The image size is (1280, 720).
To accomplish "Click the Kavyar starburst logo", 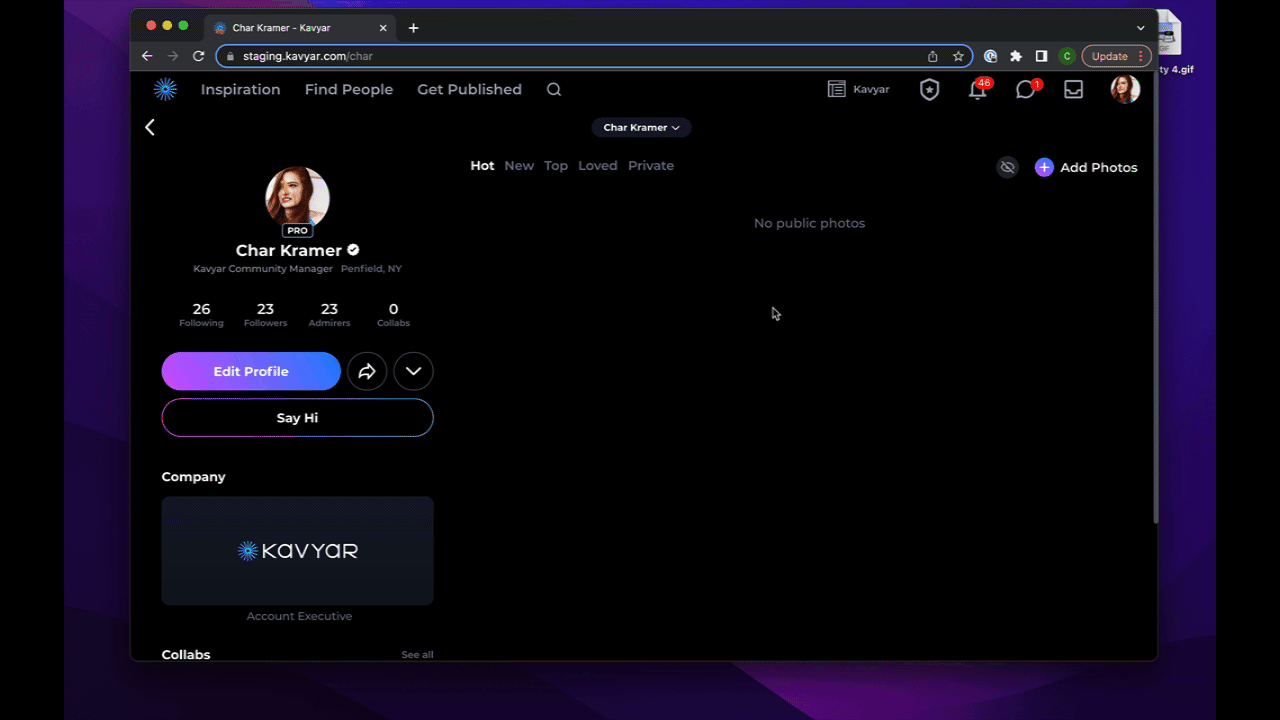I will pyautogui.click(x=165, y=89).
